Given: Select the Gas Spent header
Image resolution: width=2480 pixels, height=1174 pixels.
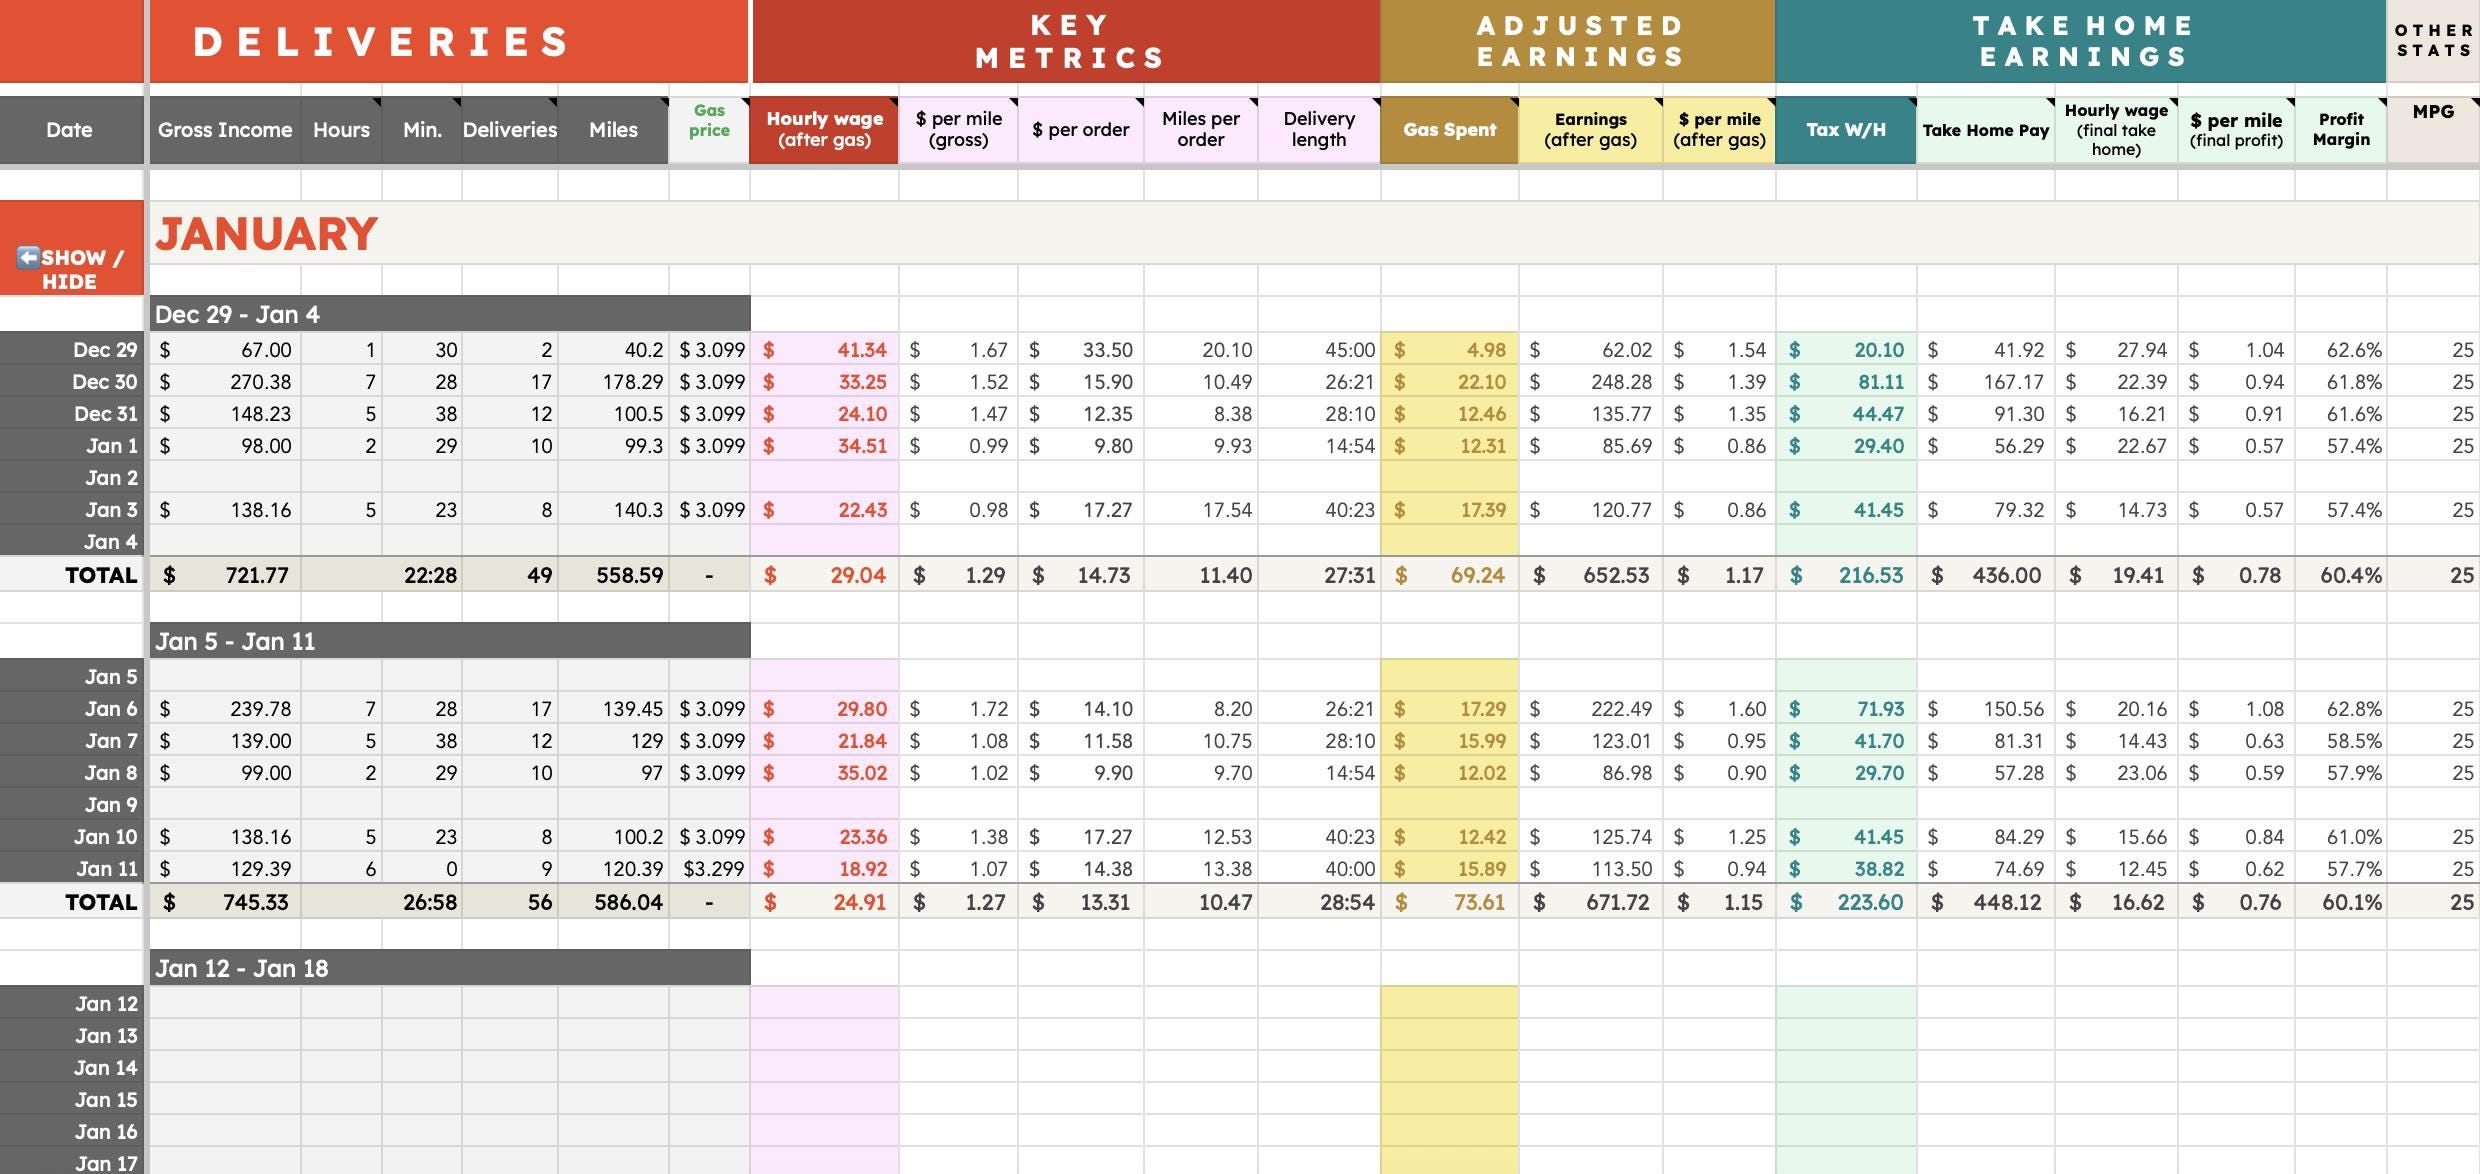Looking at the screenshot, I should point(1449,130).
